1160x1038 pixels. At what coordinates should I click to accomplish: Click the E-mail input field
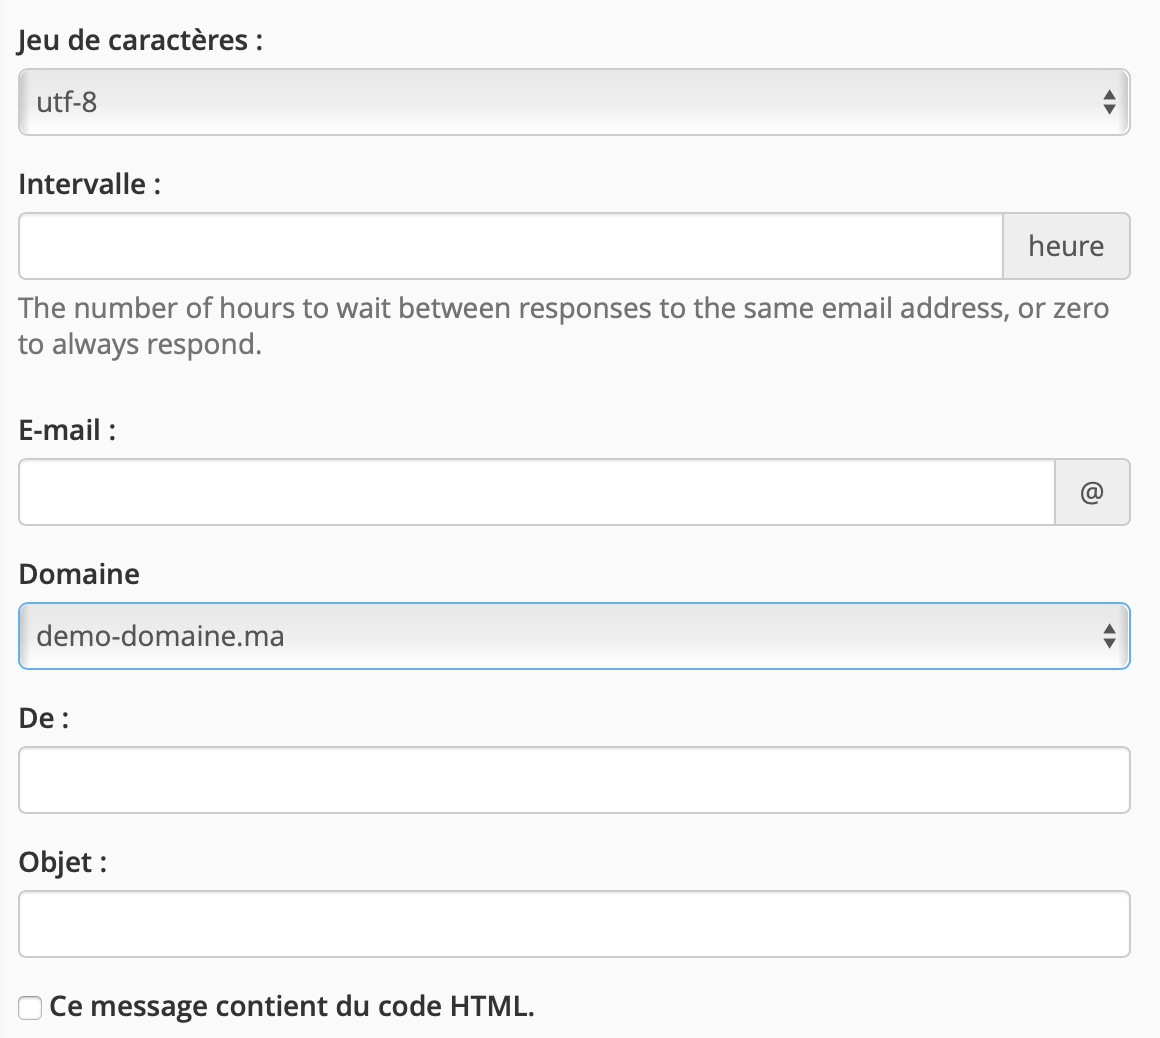536,492
